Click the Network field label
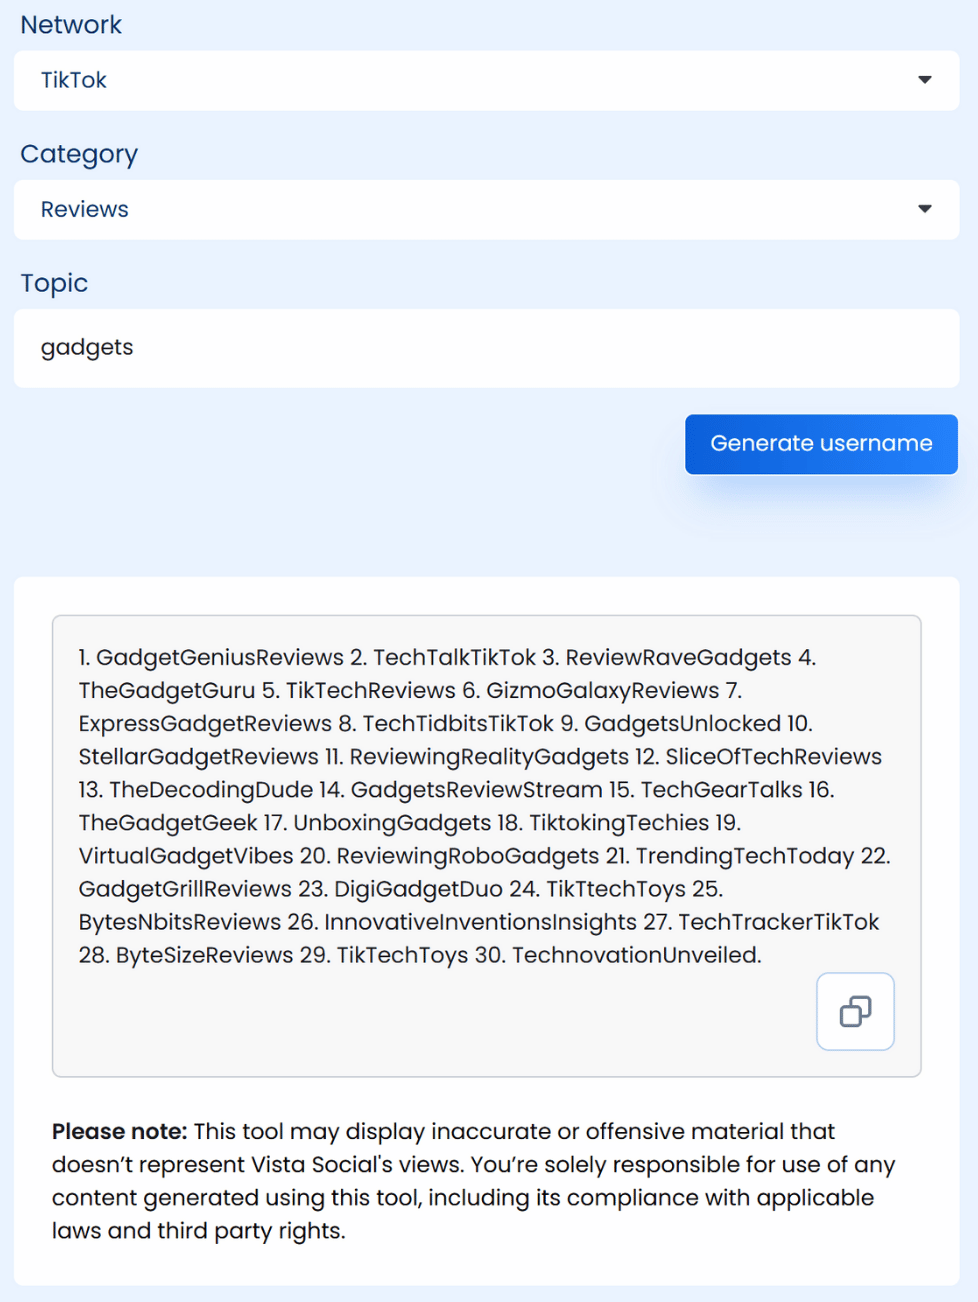This screenshot has height=1302, width=978. [71, 25]
